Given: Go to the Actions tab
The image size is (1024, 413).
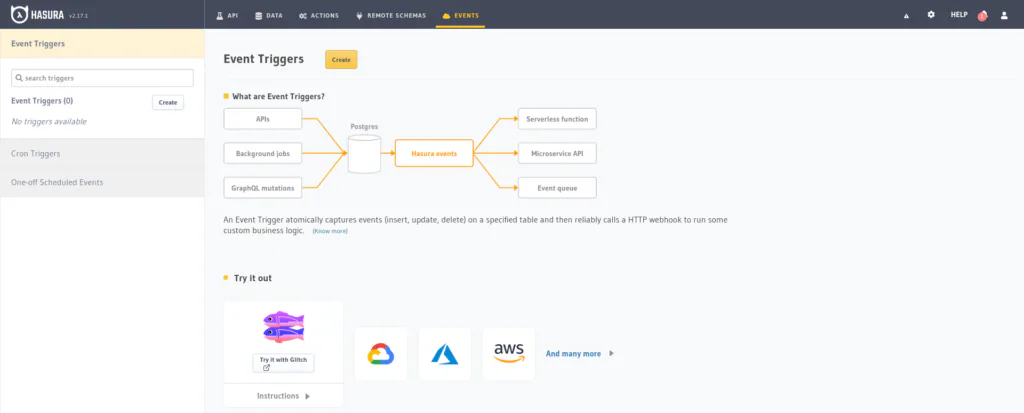Looking at the screenshot, I should click(319, 15).
